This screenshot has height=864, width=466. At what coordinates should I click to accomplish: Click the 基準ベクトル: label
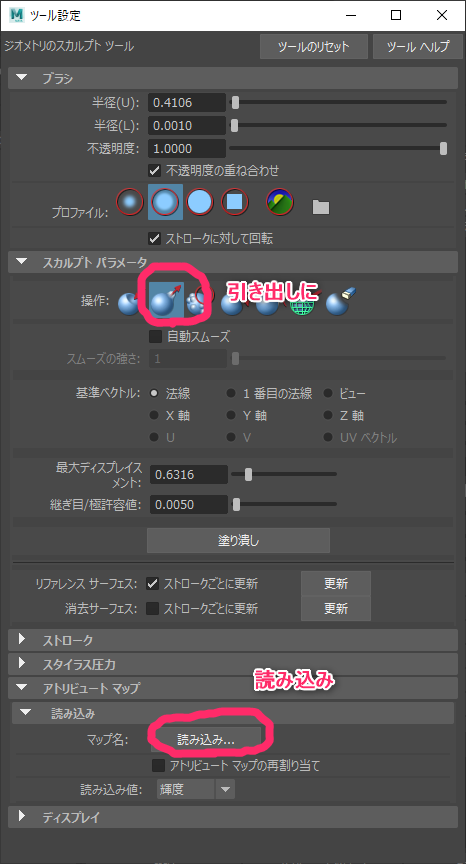tap(109, 393)
